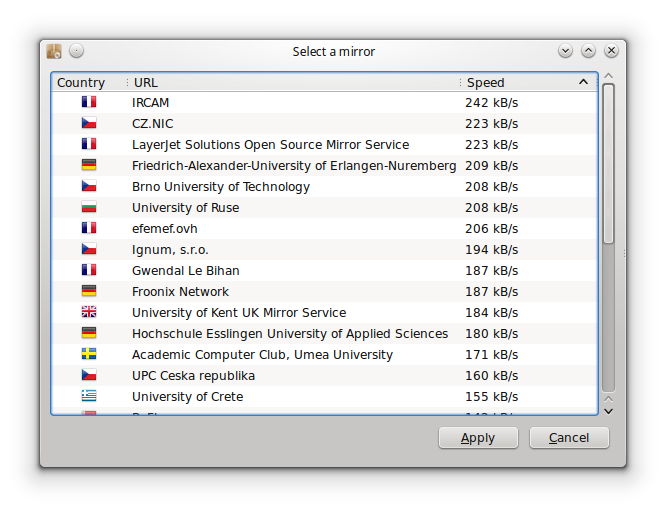Select the Gwendal Le Bihan mirror
The height and width of the screenshot is (507, 666).
coord(325,270)
